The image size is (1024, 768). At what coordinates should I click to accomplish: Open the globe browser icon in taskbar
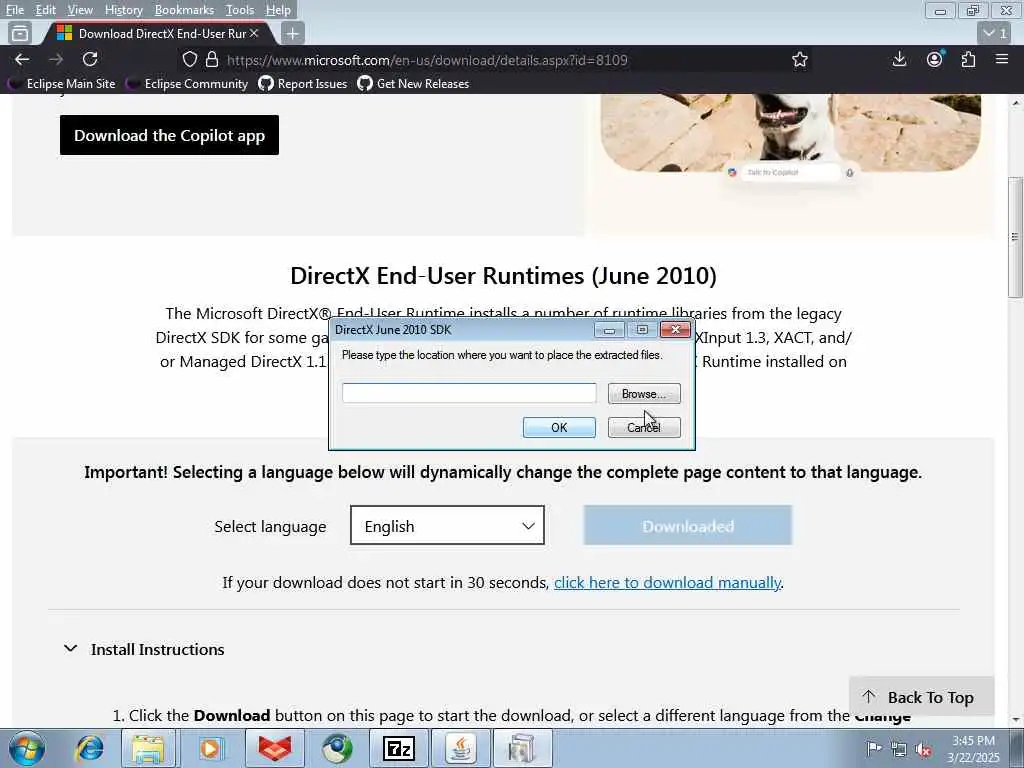pos(337,748)
